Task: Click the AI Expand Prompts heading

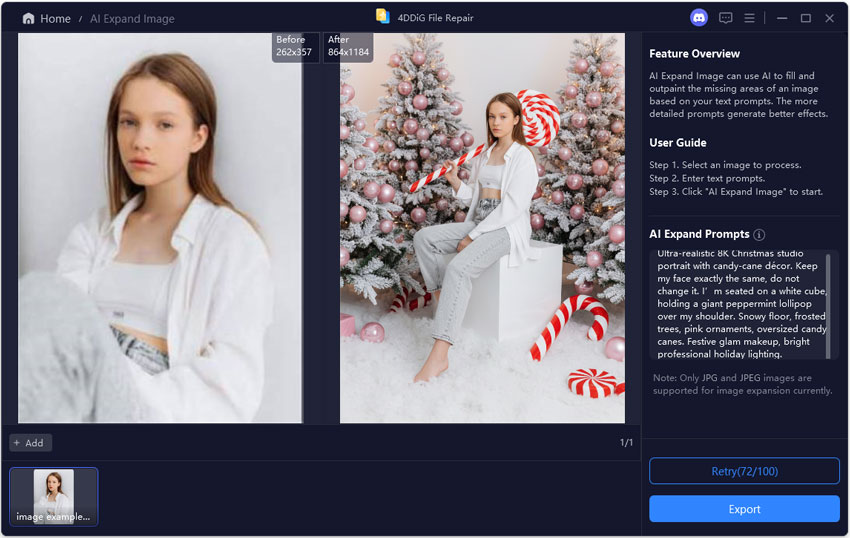Action: tap(699, 234)
